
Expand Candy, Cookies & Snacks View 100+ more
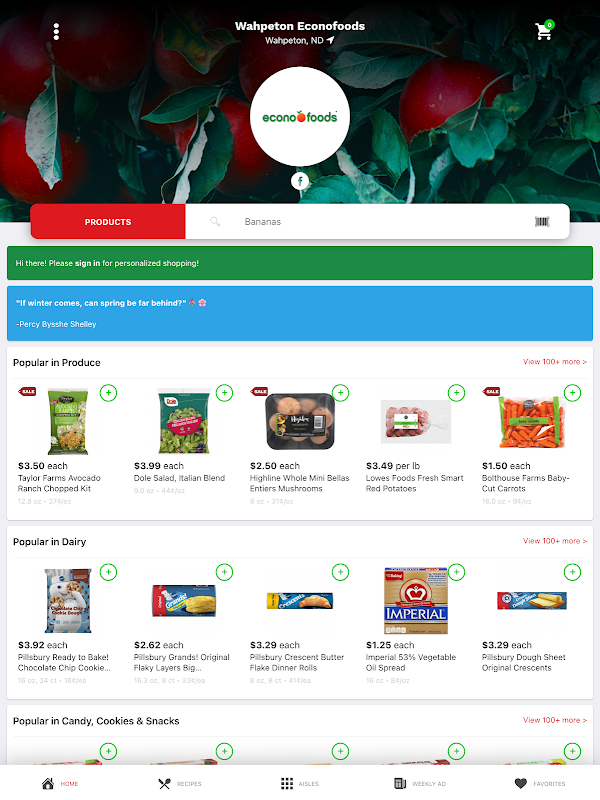point(555,720)
